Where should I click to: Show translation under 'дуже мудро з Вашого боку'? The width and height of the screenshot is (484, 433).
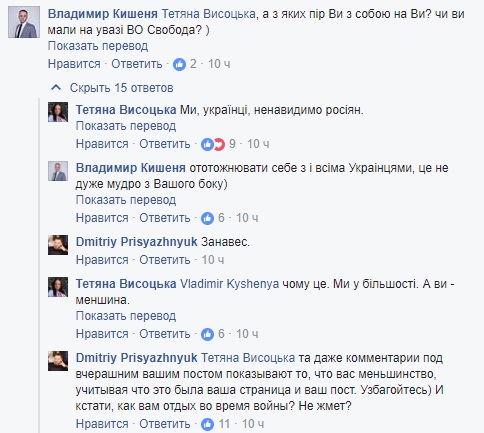tap(126, 200)
